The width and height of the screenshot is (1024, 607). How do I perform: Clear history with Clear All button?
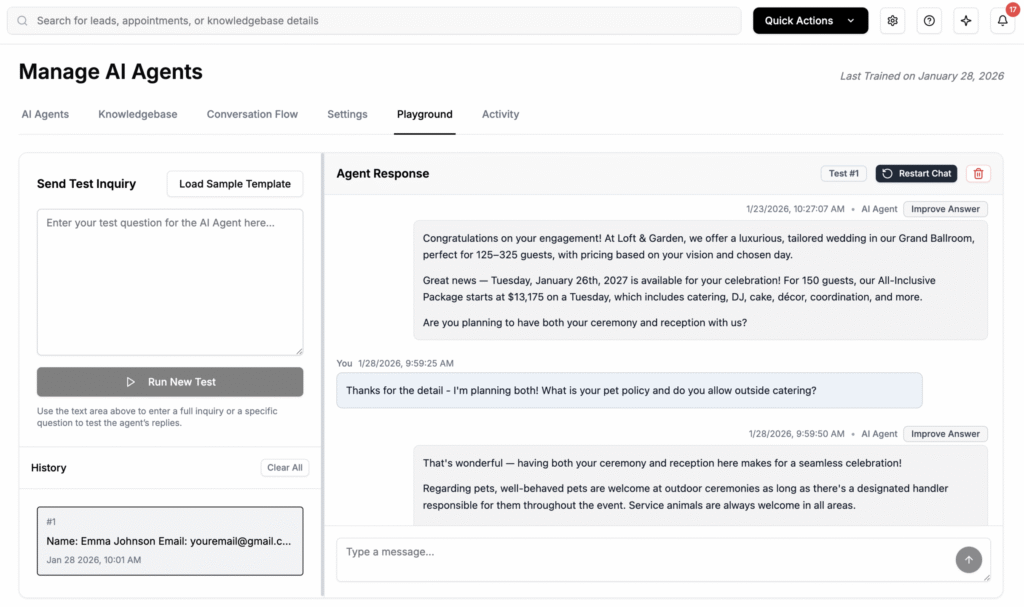coord(285,468)
